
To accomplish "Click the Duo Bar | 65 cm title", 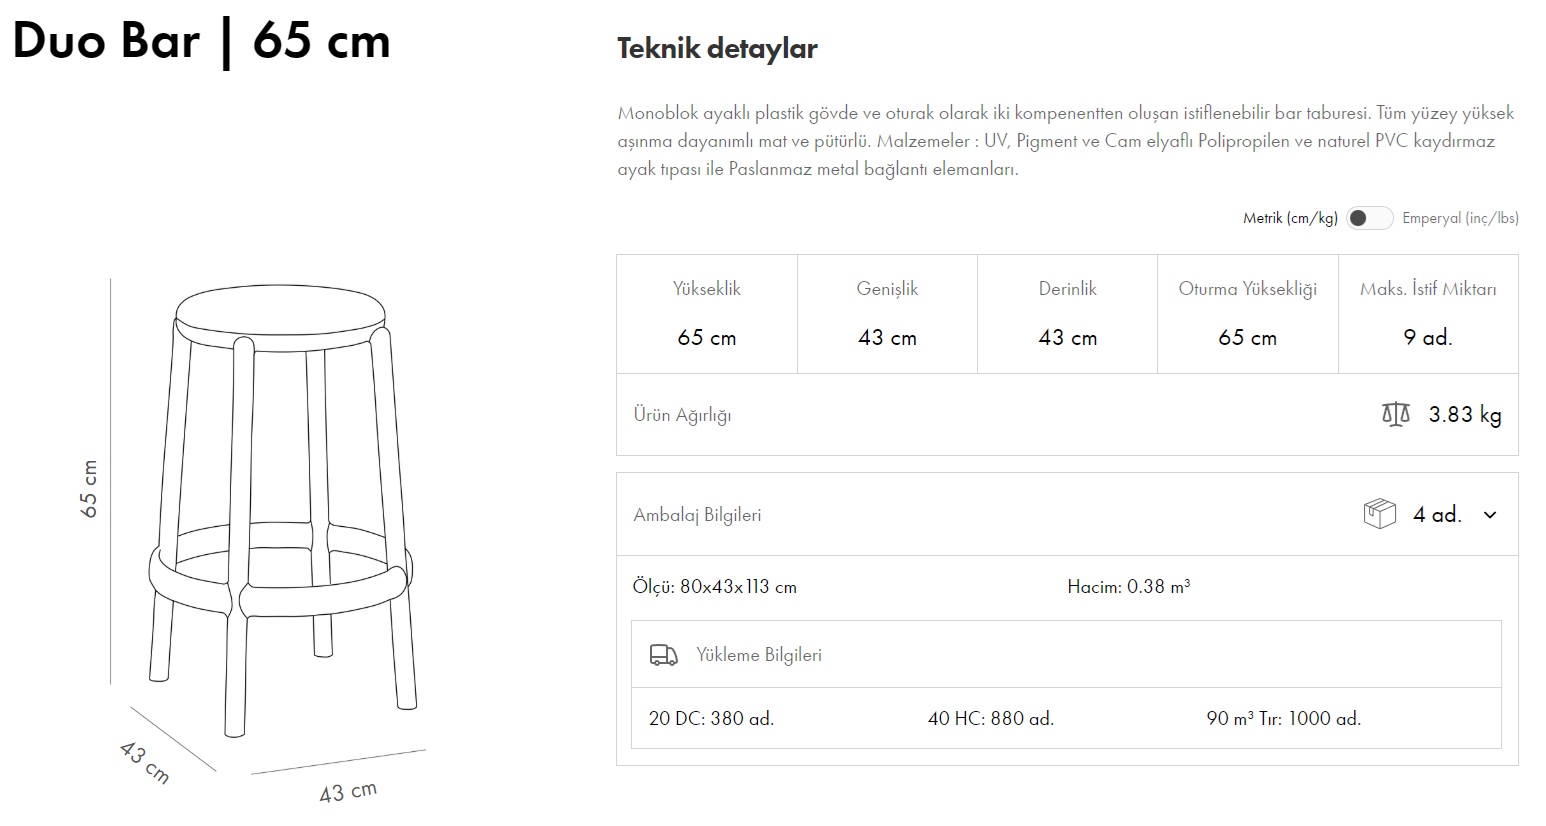I will coord(201,42).
